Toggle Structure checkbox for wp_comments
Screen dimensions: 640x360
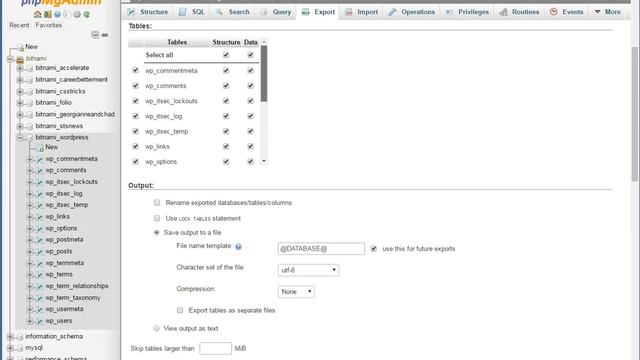(x=226, y=86)
